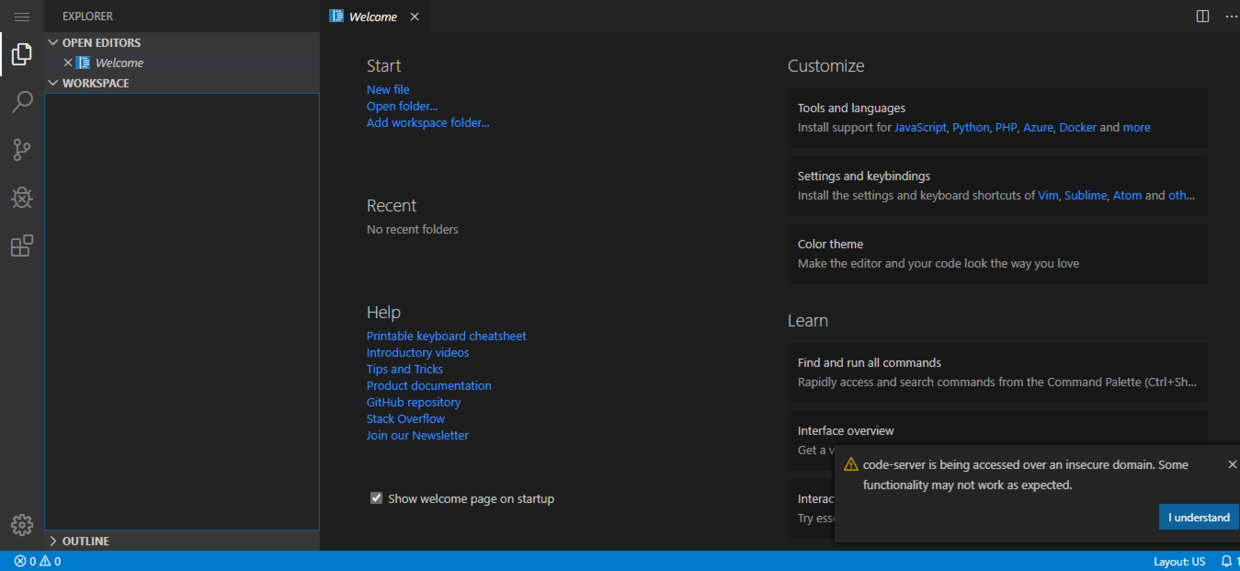This screenshot has width=1240, height=571.
Task: Click the Open folder... link
Action: click(402, 106)
